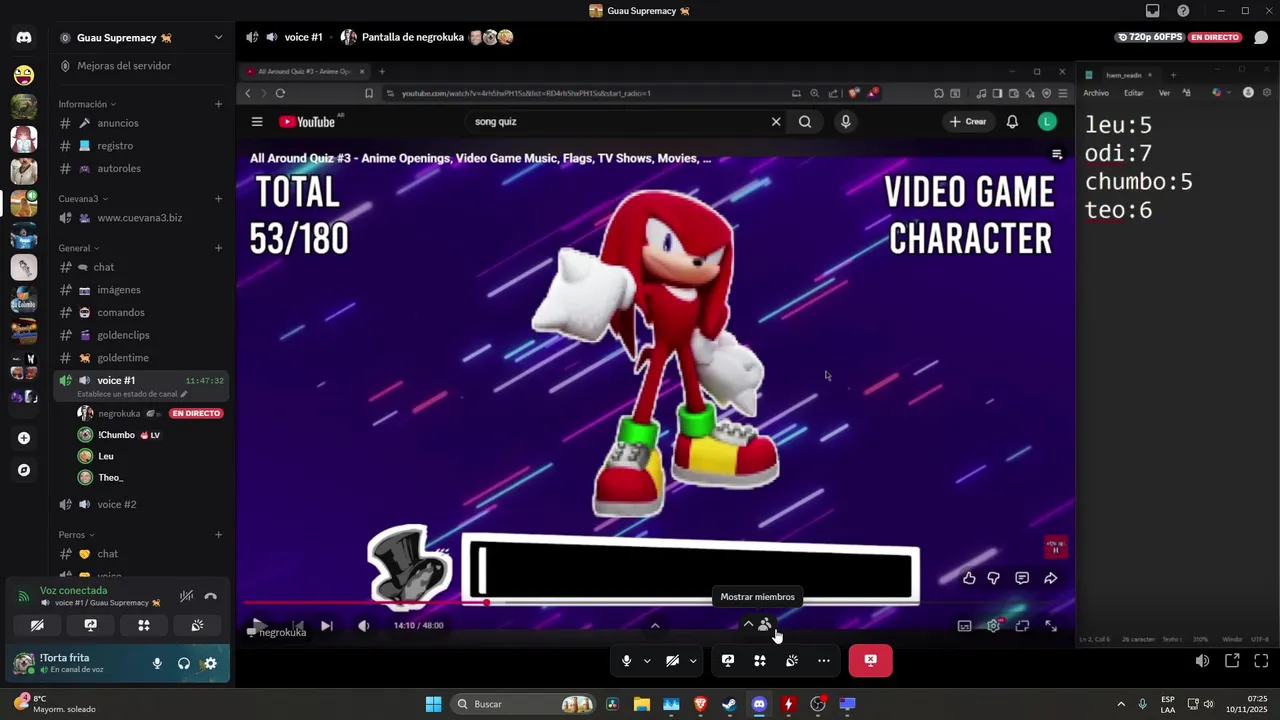1280x720 pixels.
Task: Deafen with the headphones icon
Action: [x=184, y=663]
